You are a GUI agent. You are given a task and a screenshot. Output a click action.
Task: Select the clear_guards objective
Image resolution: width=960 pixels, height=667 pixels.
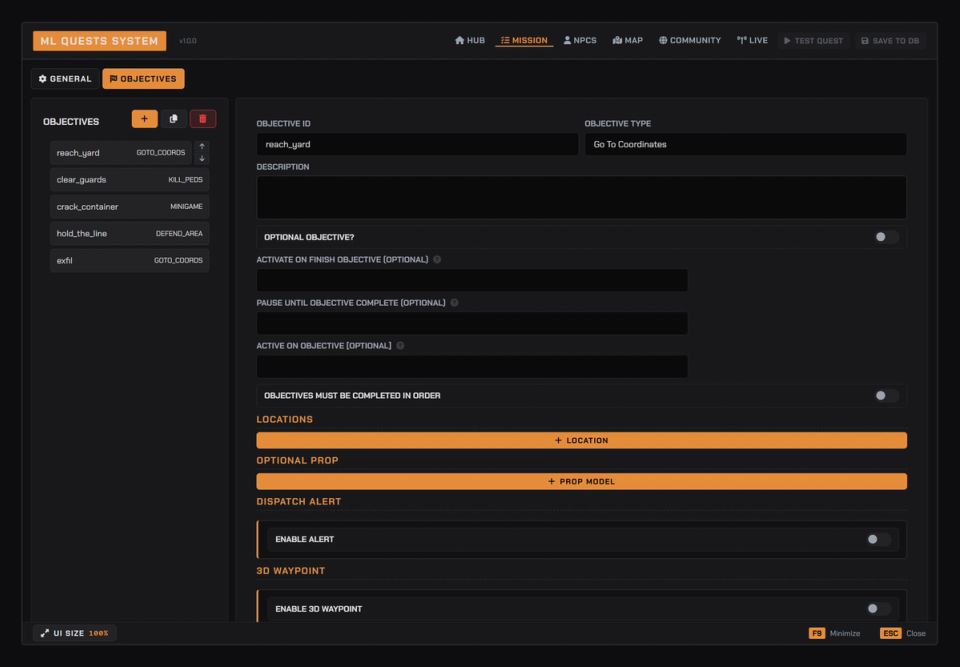pos(130,179)
